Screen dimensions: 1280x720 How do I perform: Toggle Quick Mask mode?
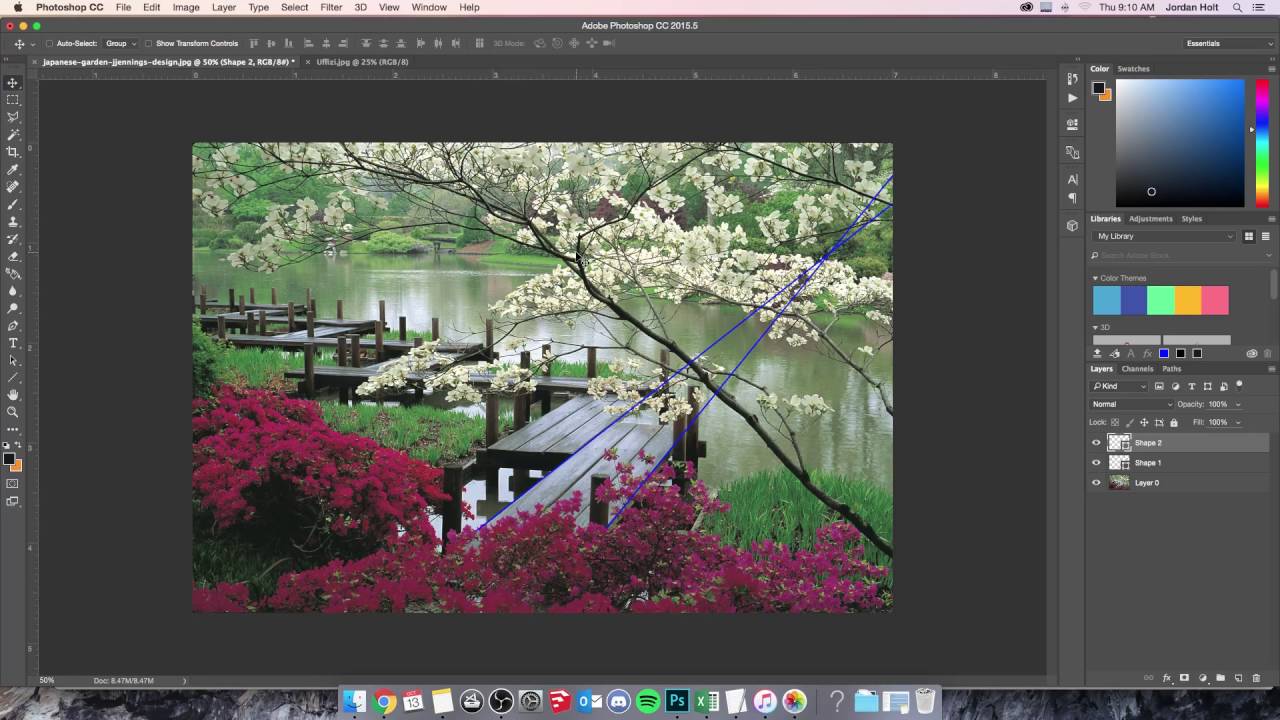tap(13, 484)
